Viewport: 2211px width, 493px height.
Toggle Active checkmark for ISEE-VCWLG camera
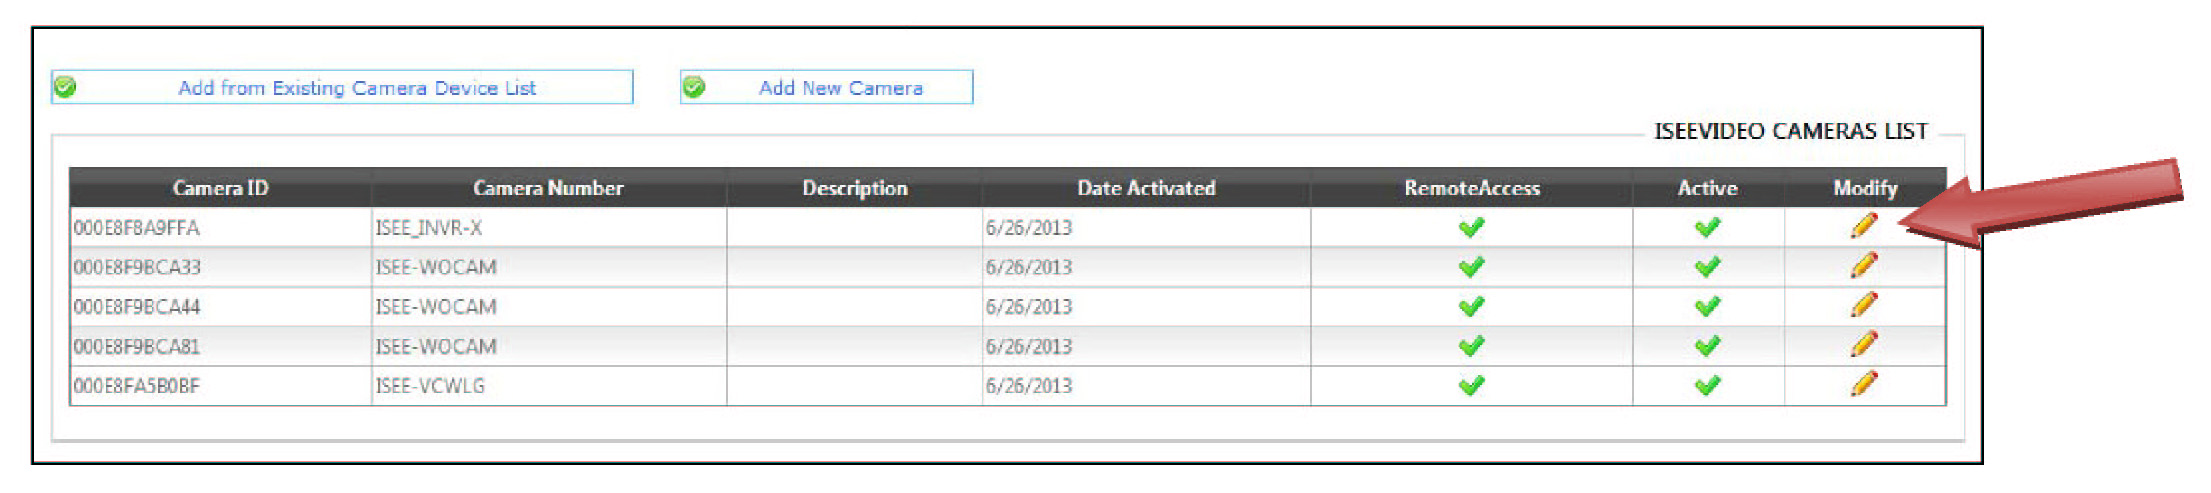[1707, 385]
